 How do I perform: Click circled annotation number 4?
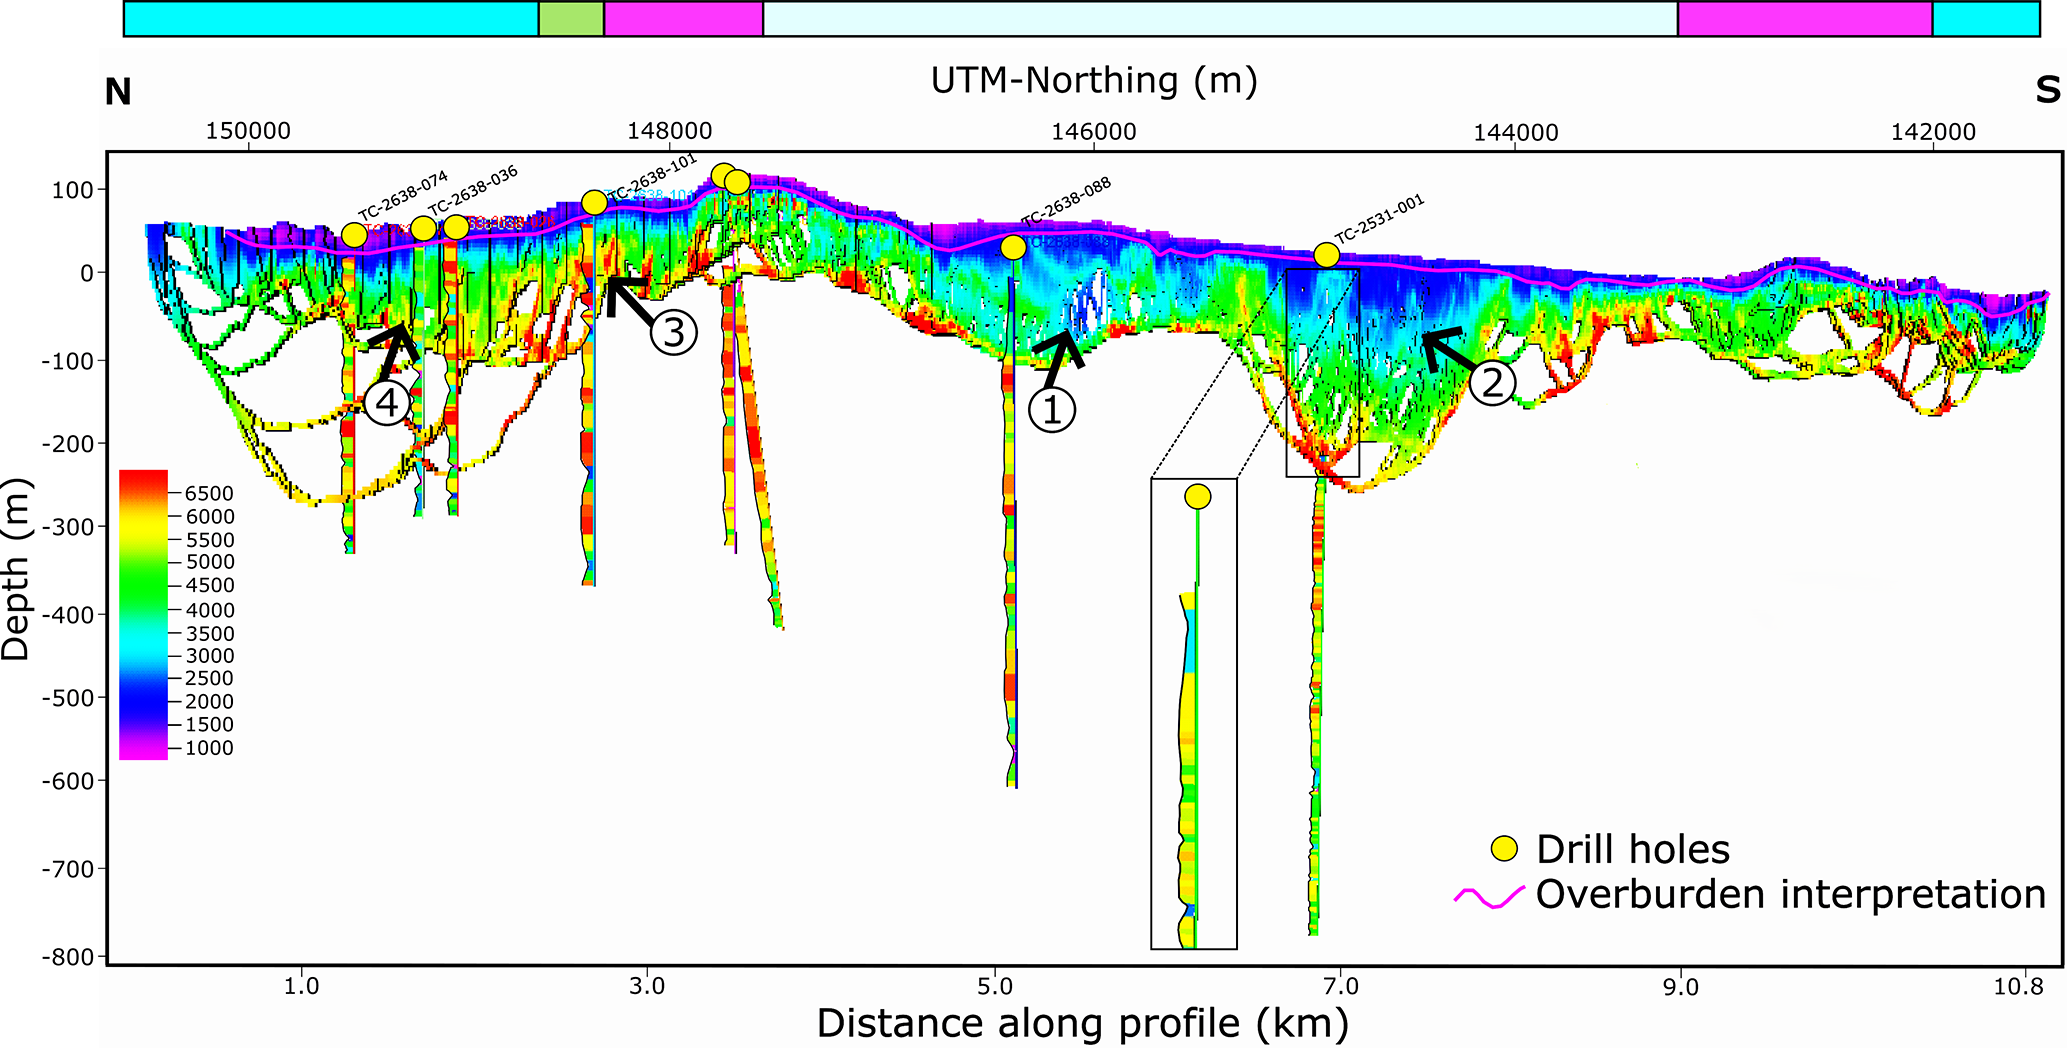[x=387, y=403]
